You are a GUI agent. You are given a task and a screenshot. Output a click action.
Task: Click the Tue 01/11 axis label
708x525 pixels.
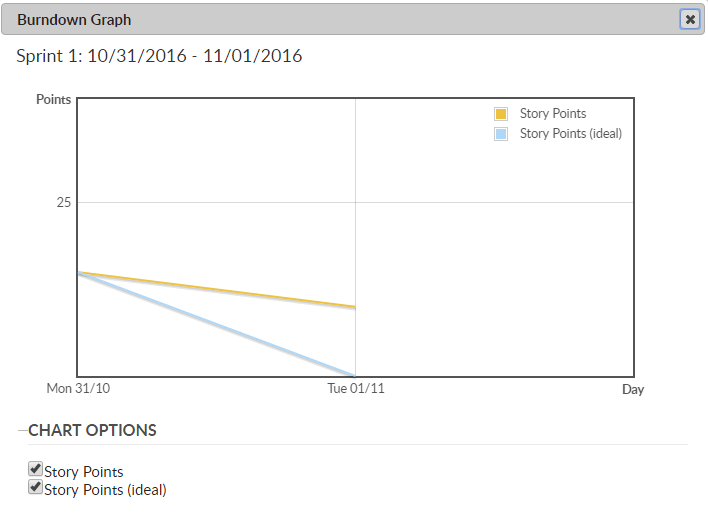pos(356,388)
